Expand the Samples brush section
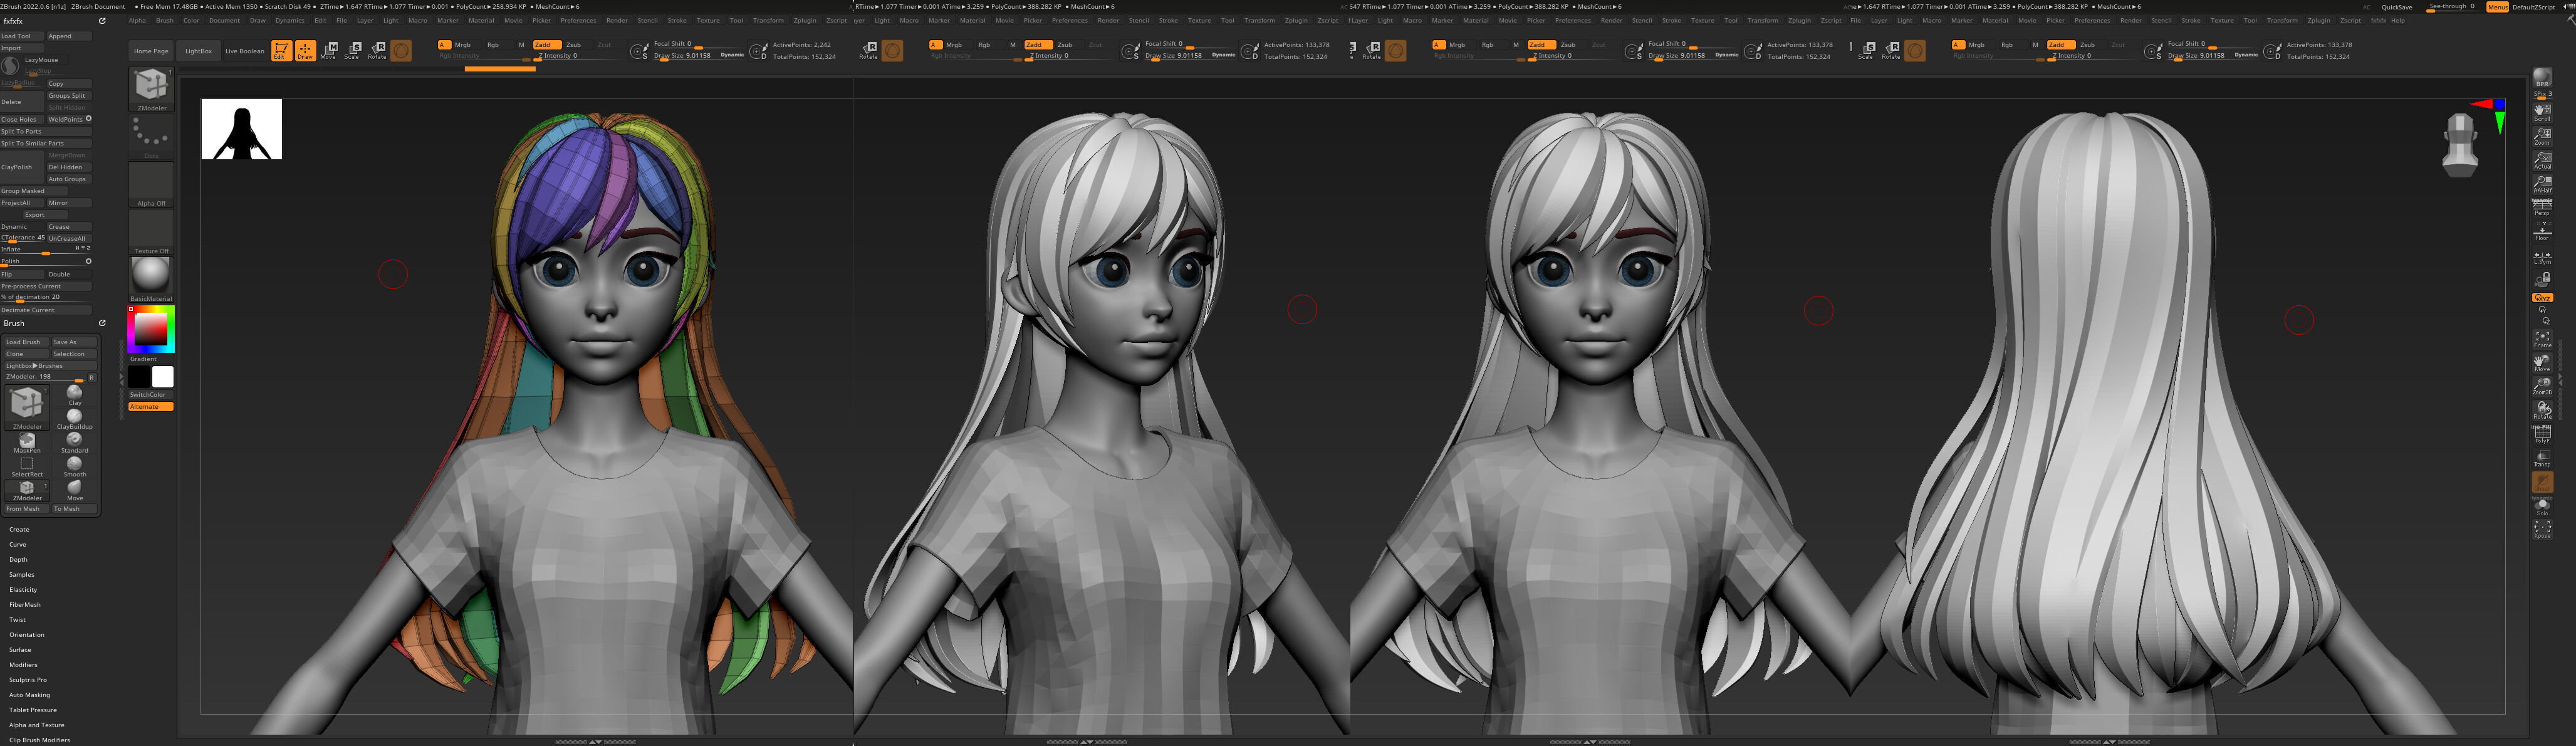 21,575
